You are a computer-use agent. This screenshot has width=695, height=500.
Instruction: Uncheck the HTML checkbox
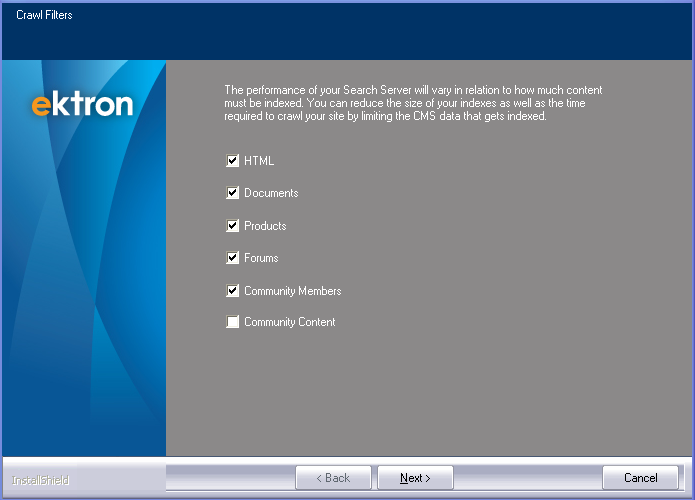click(x=232, y=160)
